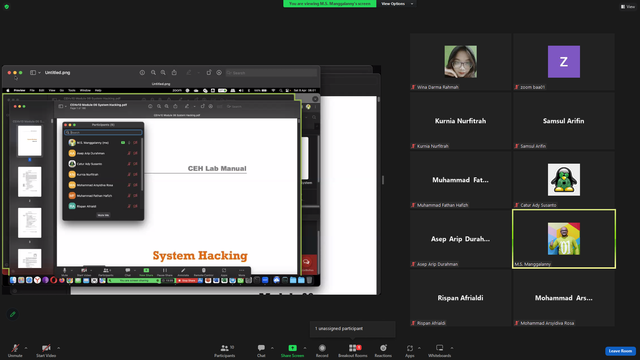Toggle Mute in the shared floating Zoom toolbar
The width and height of the screenshot is (640, 360).
[64, 272]
